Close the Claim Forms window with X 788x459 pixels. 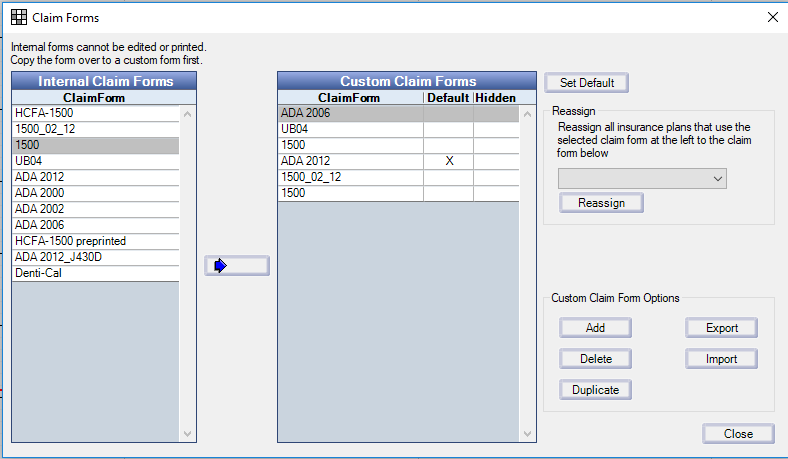point(773,17)
